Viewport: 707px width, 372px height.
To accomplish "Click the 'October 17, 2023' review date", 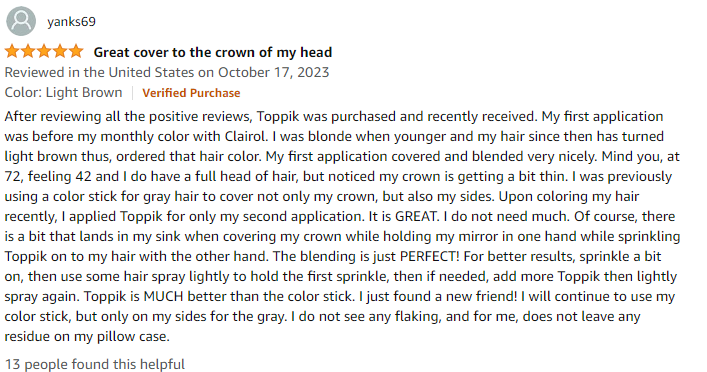I will 274,73.
